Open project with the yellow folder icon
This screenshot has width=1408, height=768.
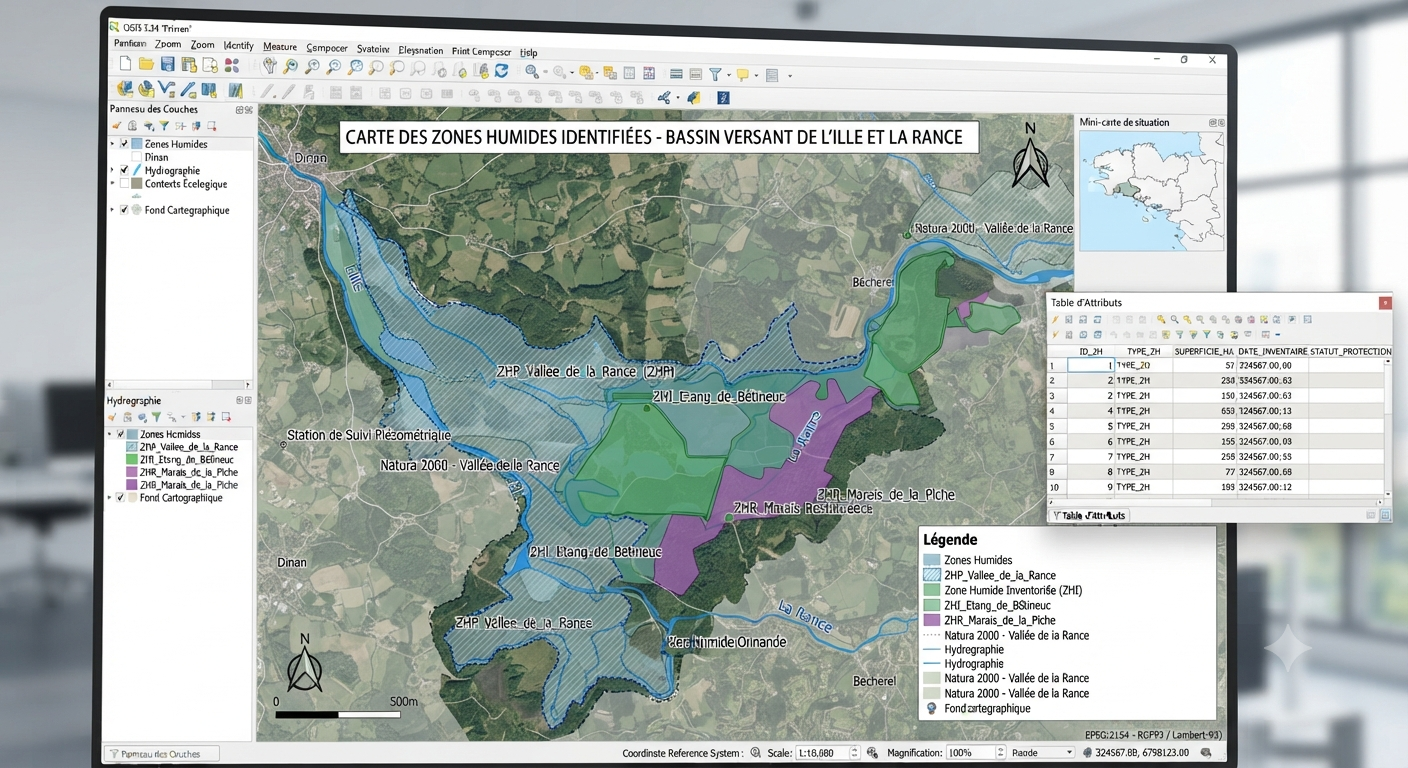146,66
